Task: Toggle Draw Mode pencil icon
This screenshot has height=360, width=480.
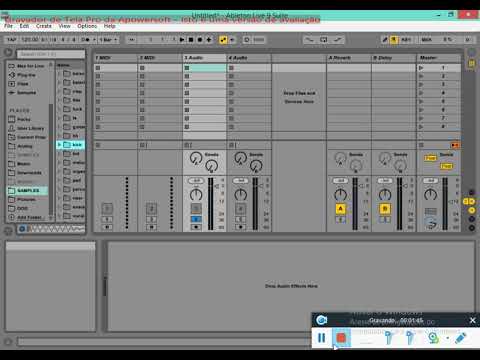Action: (385, 40)
